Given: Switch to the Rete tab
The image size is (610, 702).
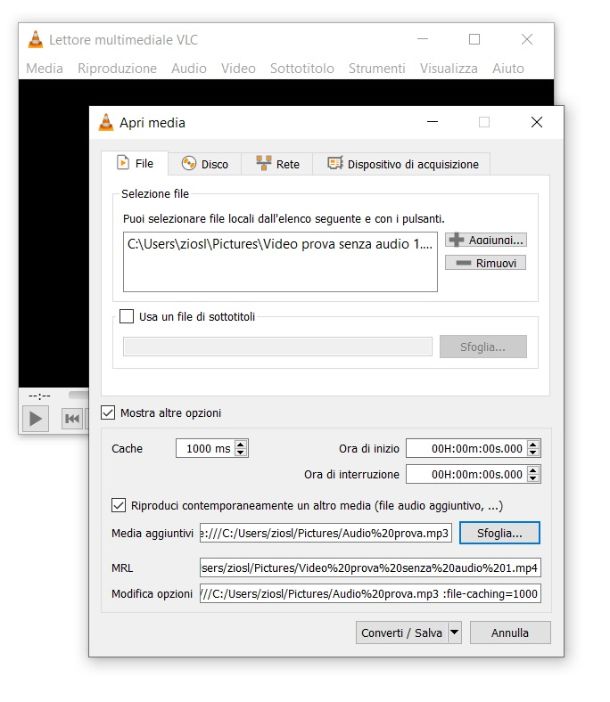Looking at the screenshot, I should point(277,164).
